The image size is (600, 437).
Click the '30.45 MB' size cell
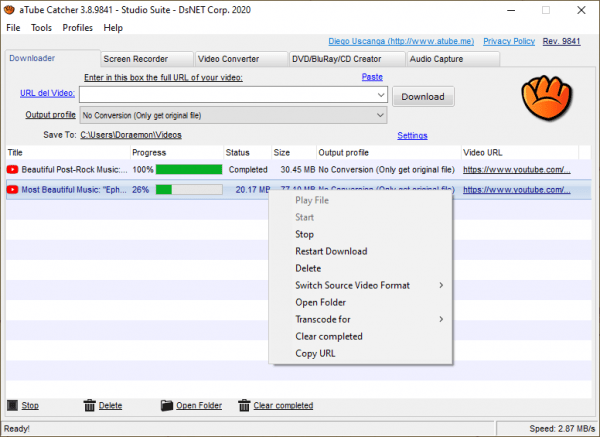tap(298, 170)
